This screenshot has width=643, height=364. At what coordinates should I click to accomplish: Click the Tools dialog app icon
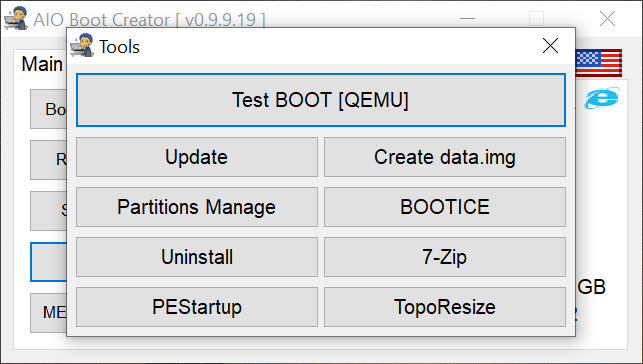[x=82, y=46]
